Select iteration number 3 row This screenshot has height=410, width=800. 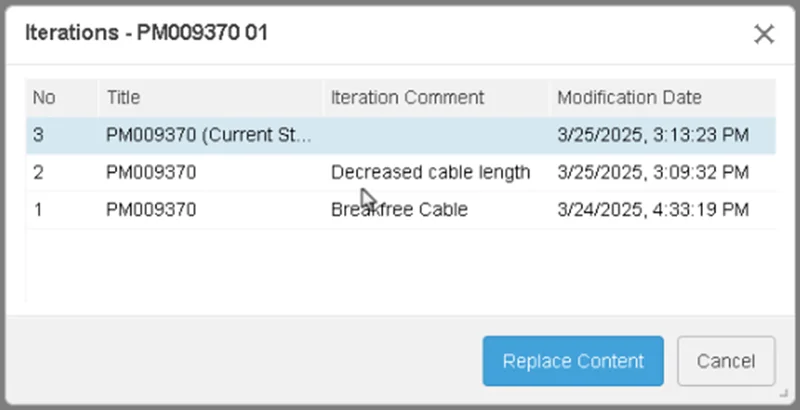pyautogui.click(x=39, y=135)
